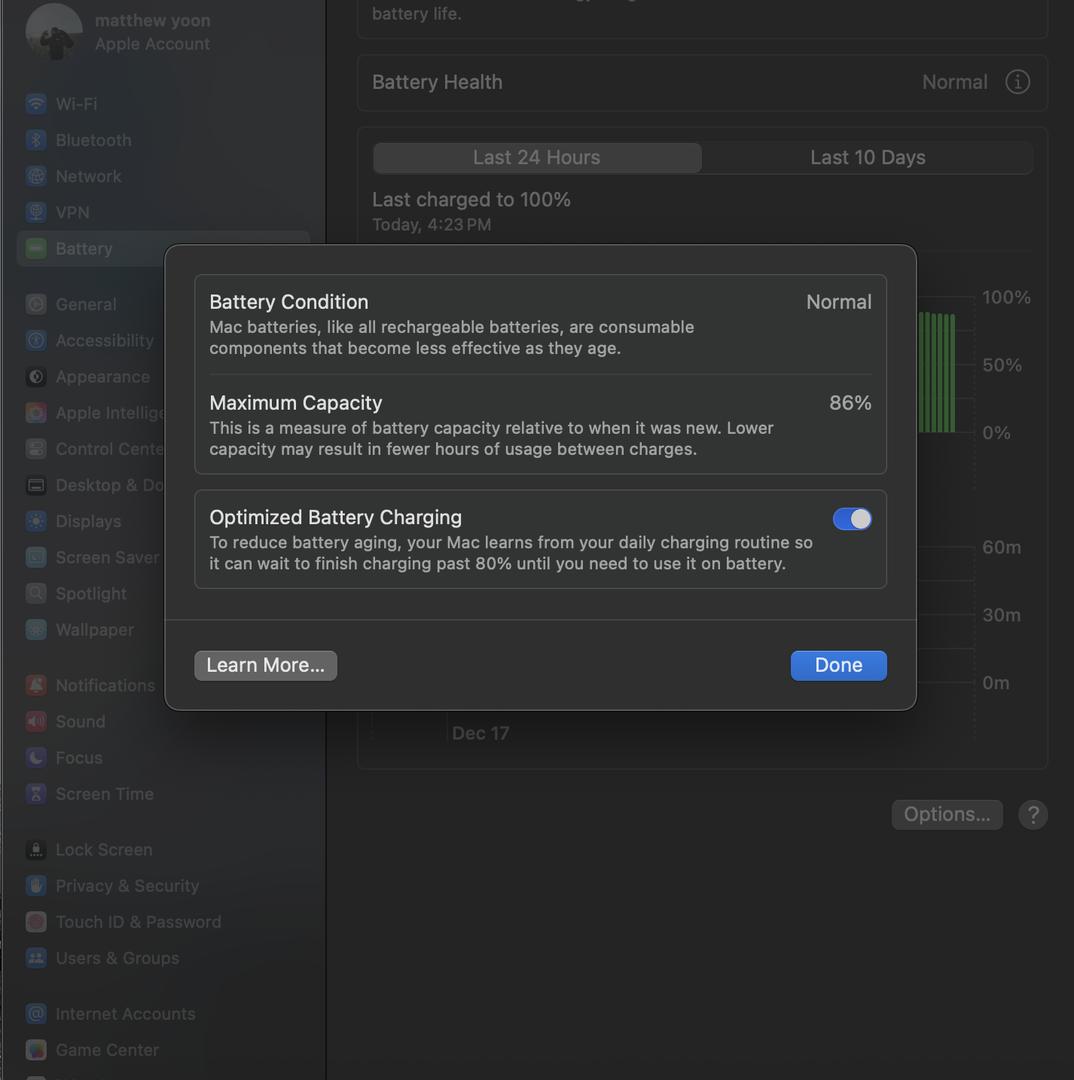
Task: Click the question mark help button
Action: 1033,814
